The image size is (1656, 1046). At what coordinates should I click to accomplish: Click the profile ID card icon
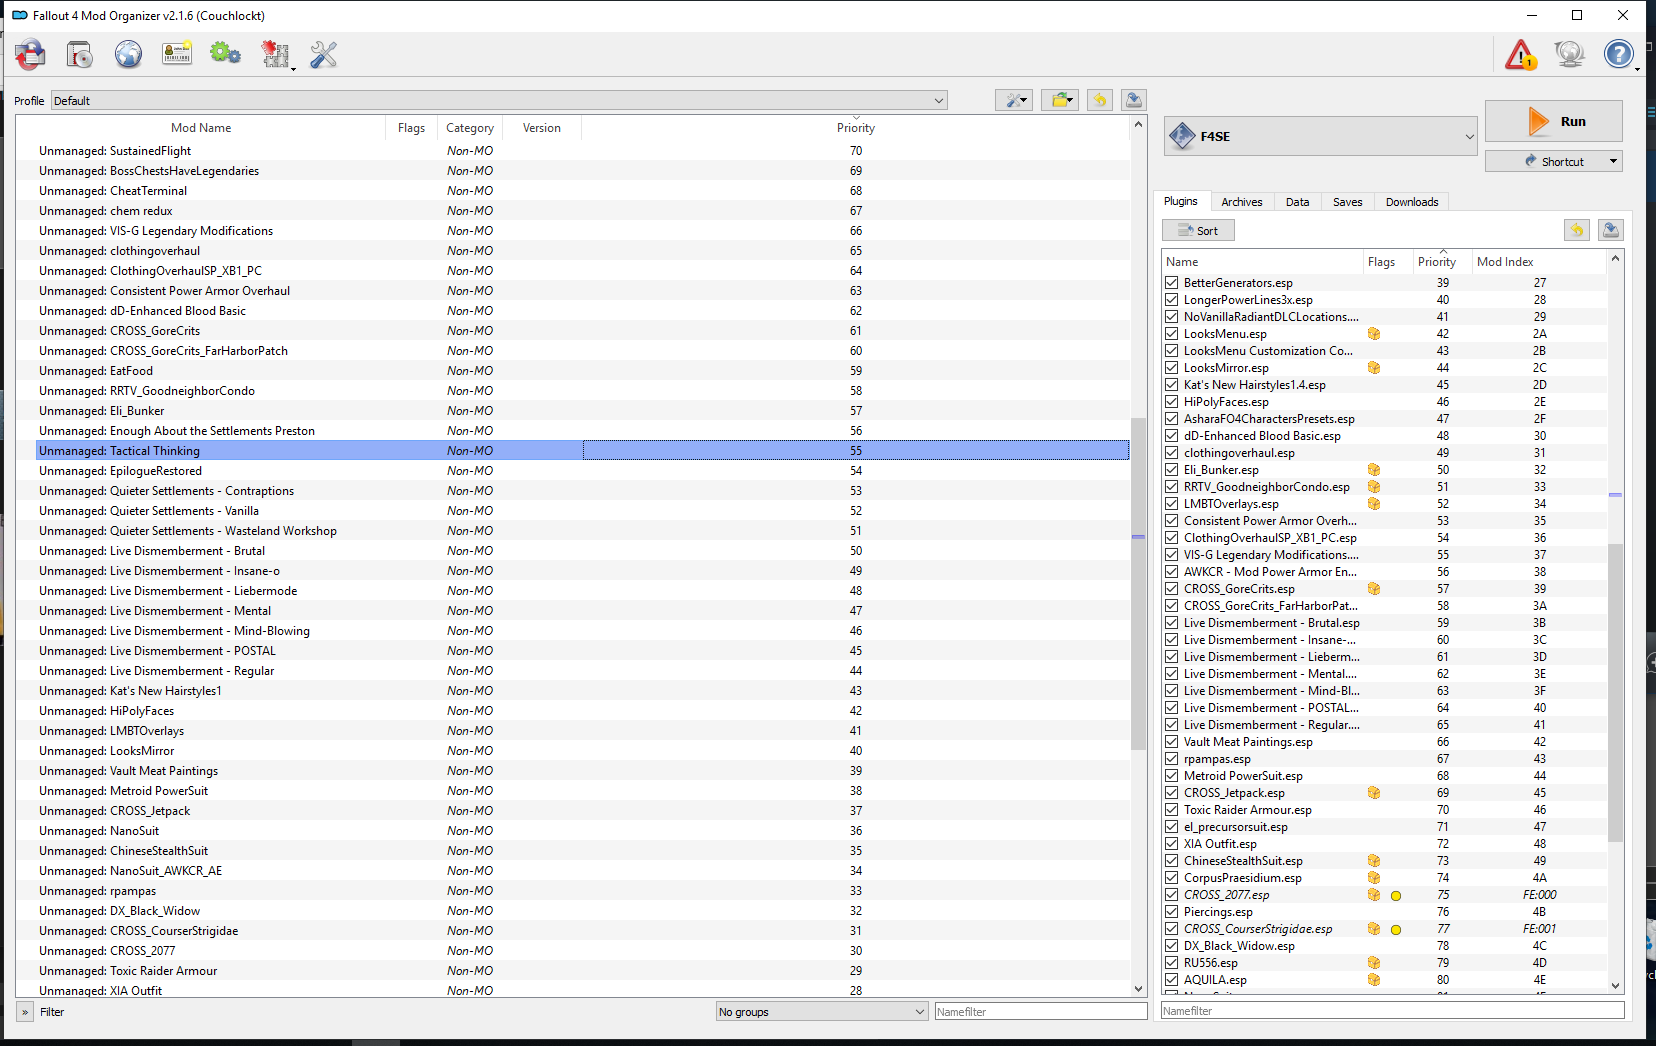point(177,54)
